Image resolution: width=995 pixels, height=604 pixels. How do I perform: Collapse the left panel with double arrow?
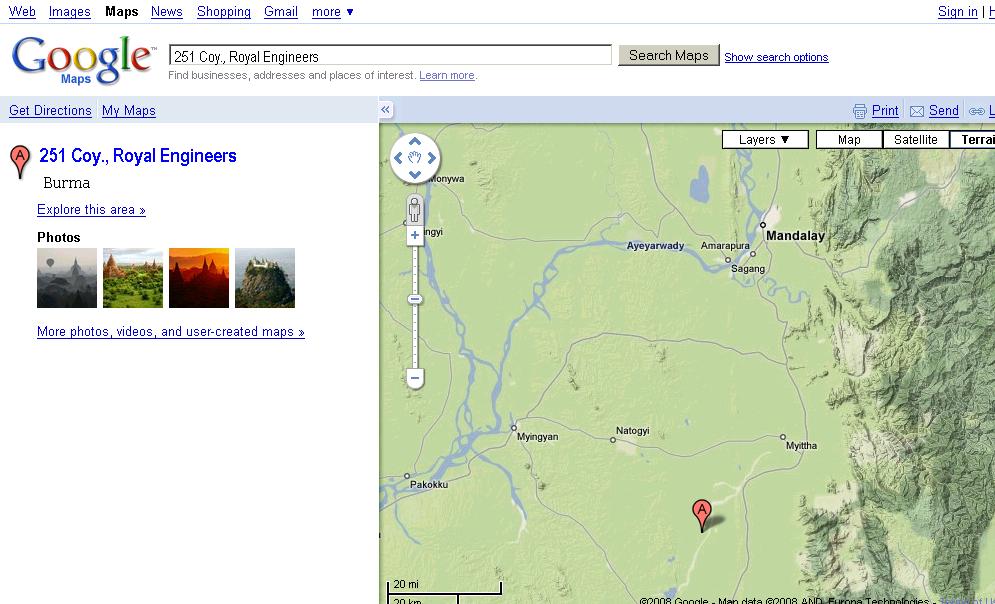tap(385, 110)
